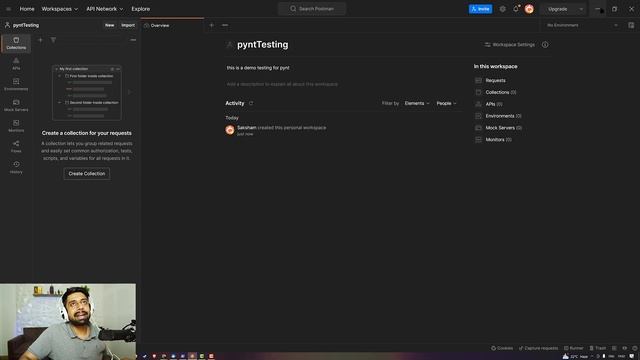Click the plus icon to add collection

[x=40, y=40]
